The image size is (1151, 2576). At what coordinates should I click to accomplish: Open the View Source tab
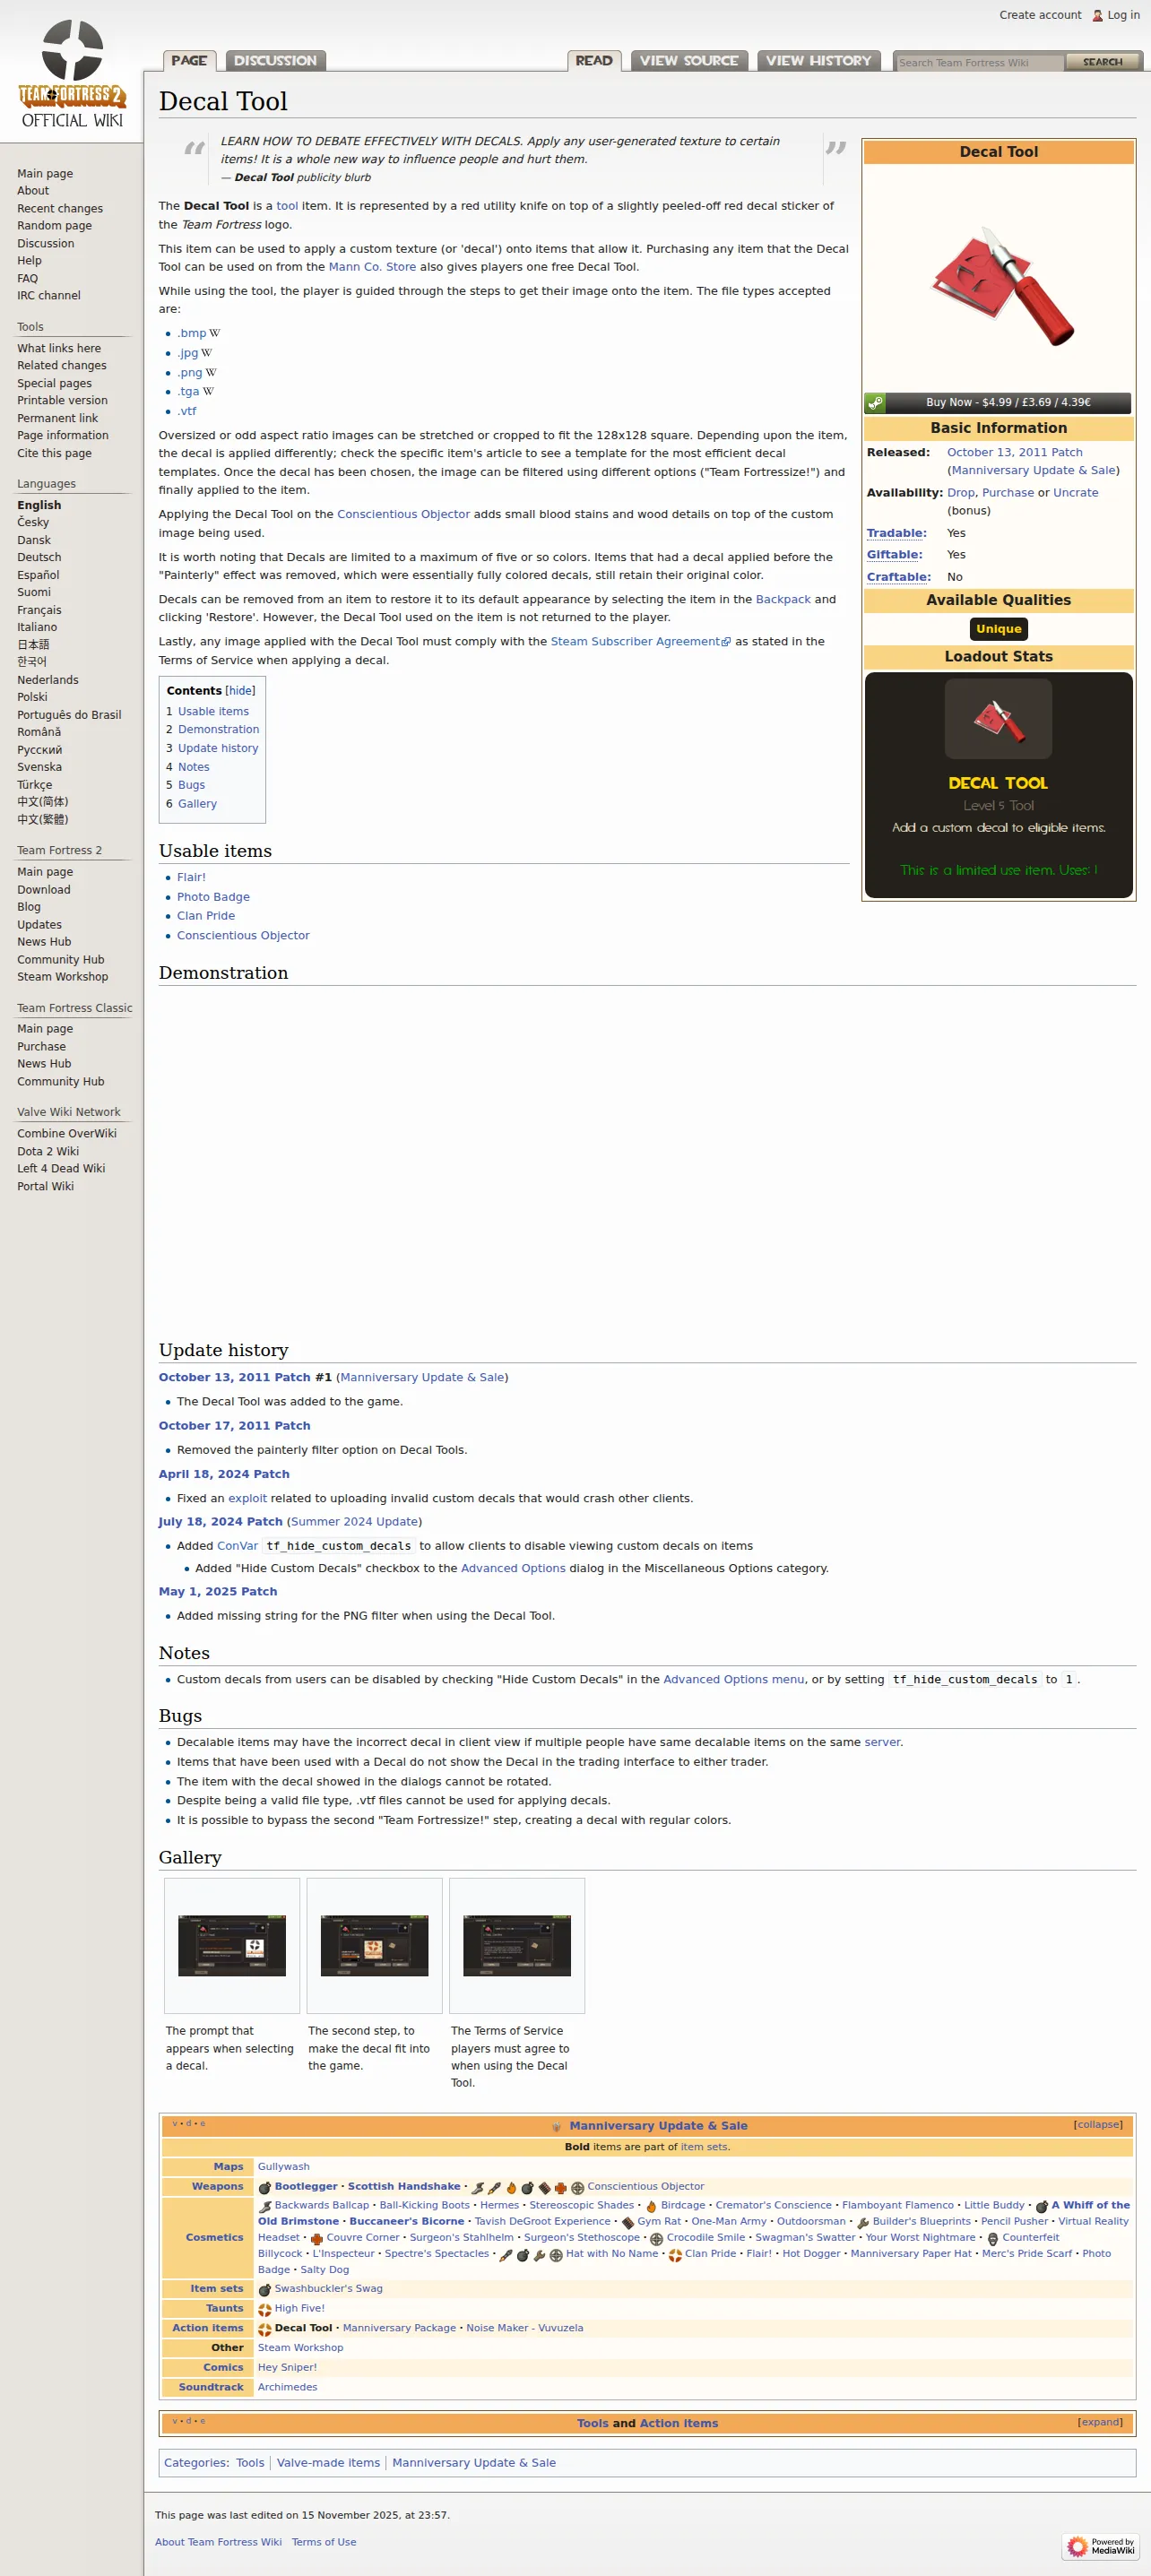[x=689, y=61]
